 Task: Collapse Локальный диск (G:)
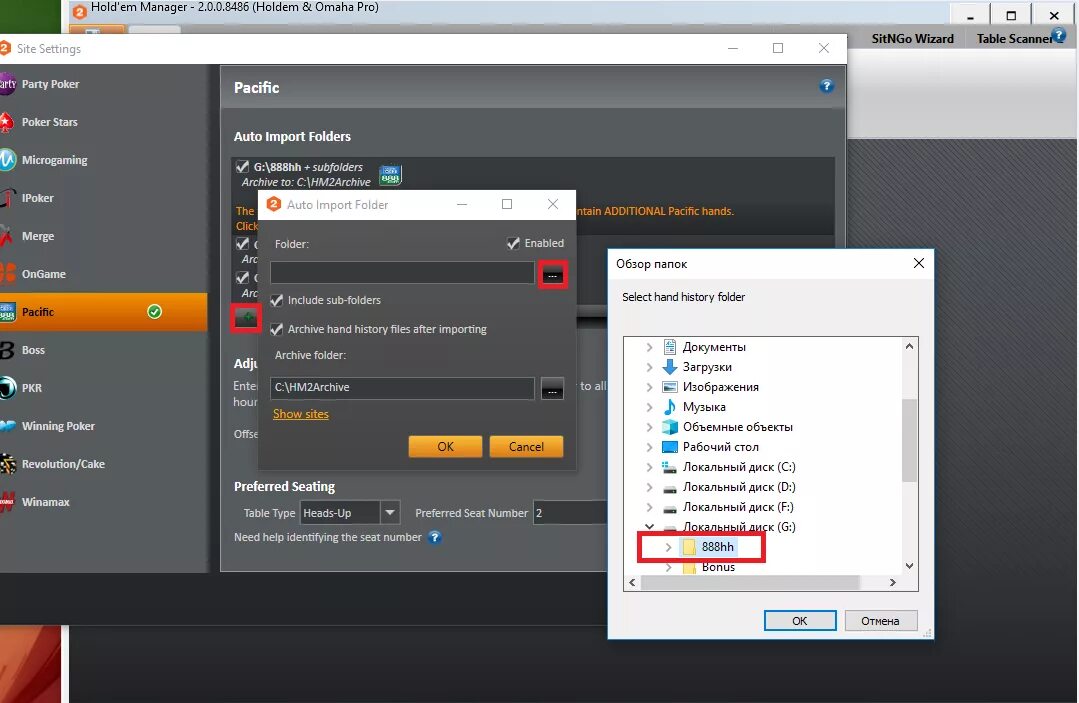pos(649,527)
